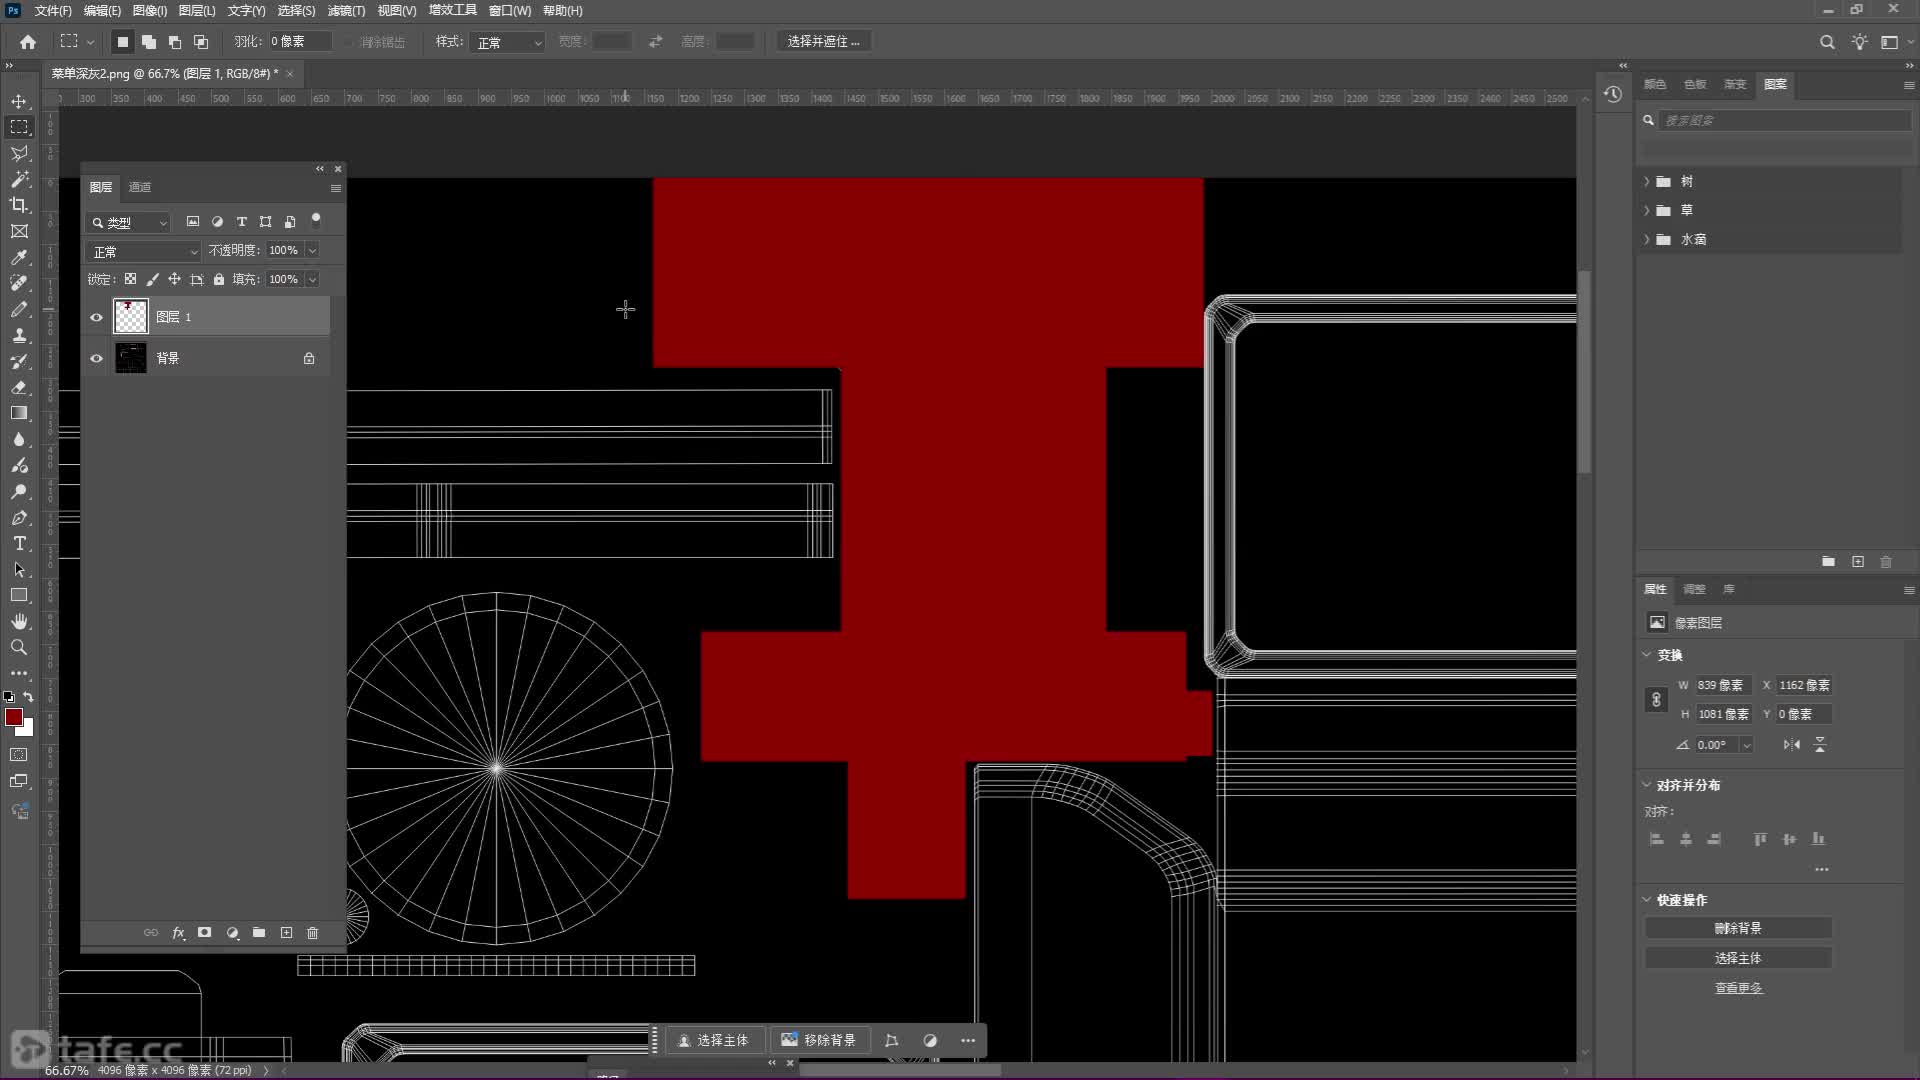The image size is (1920, 1080).
Task: Click the delete layer trash icon
Action: [312, 932]
